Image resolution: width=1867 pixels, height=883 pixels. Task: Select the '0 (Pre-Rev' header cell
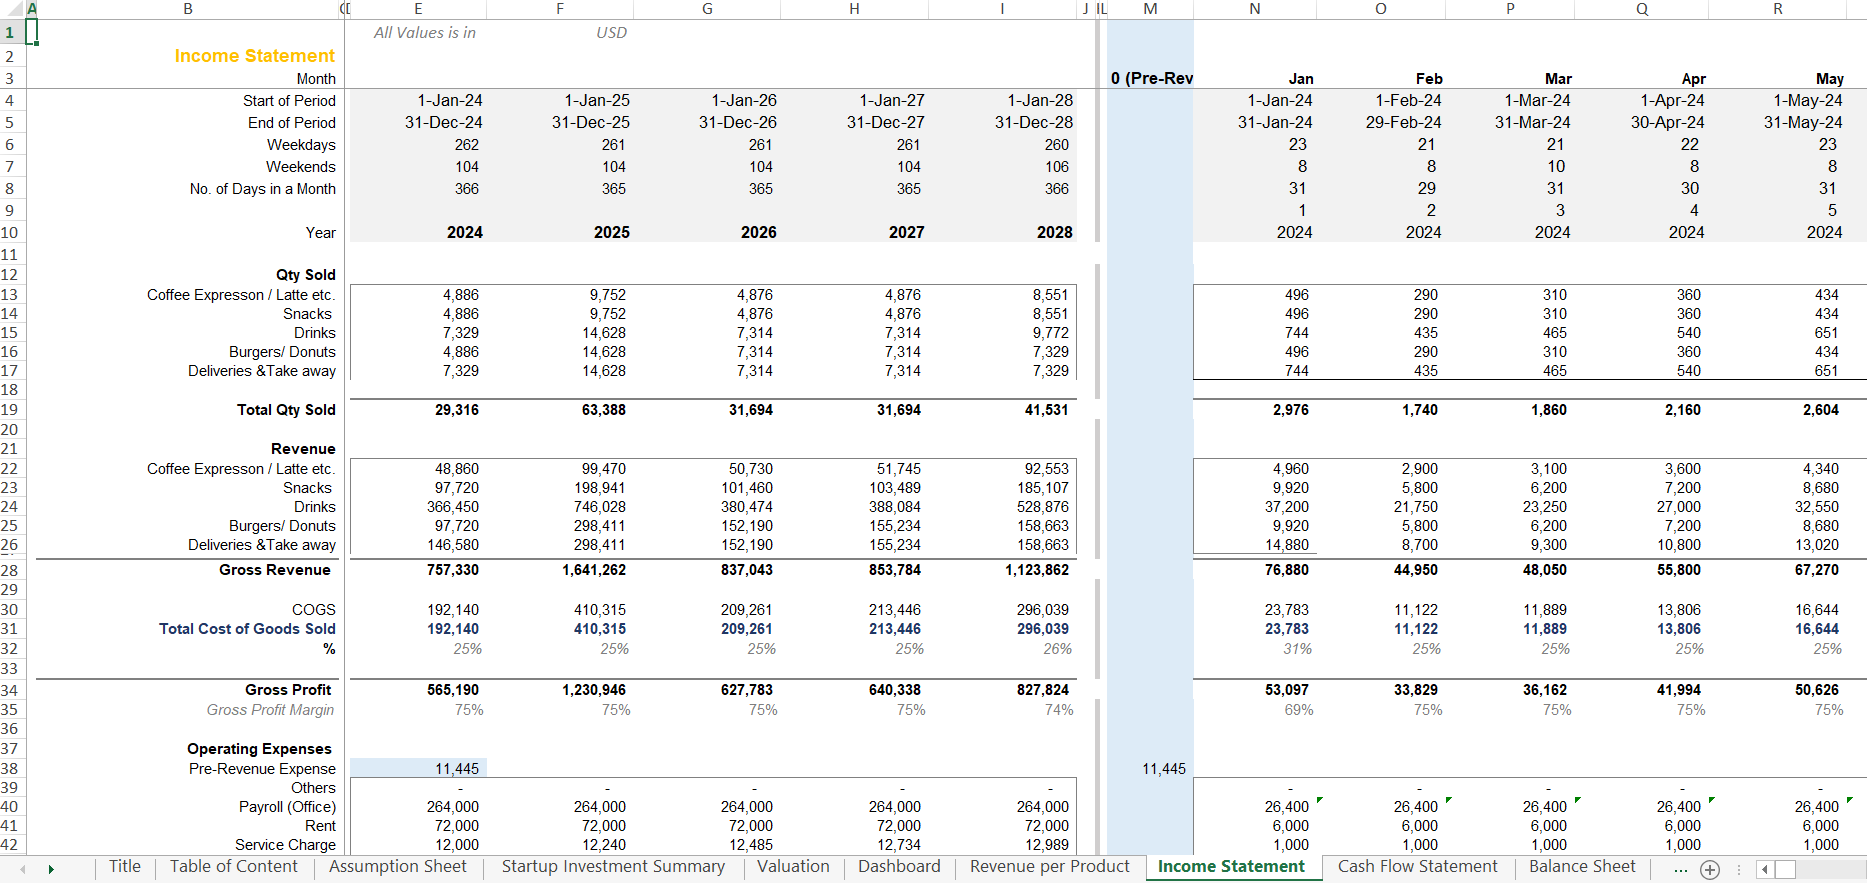[x=1151, y=79]
